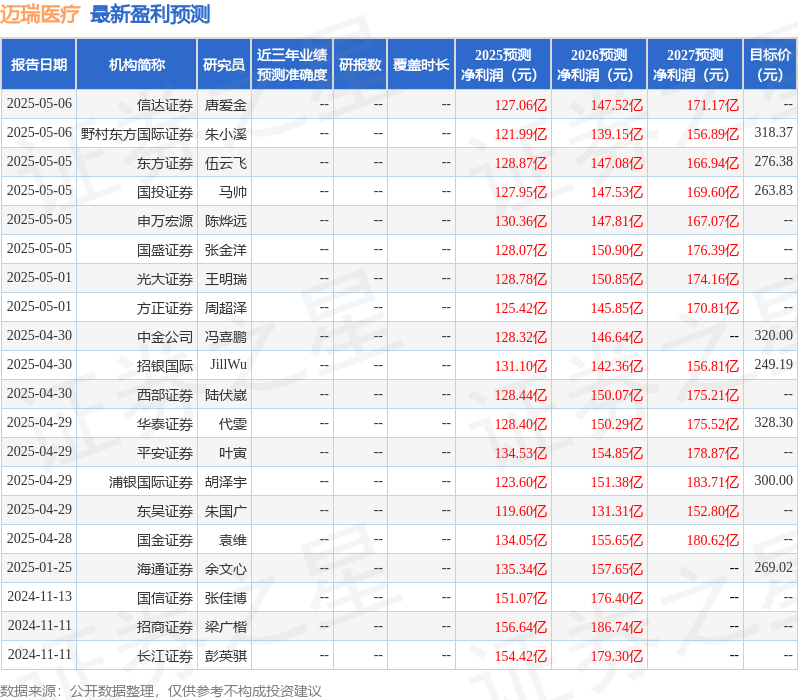Select the 2027预测净利润 column header

coord(695,65)
